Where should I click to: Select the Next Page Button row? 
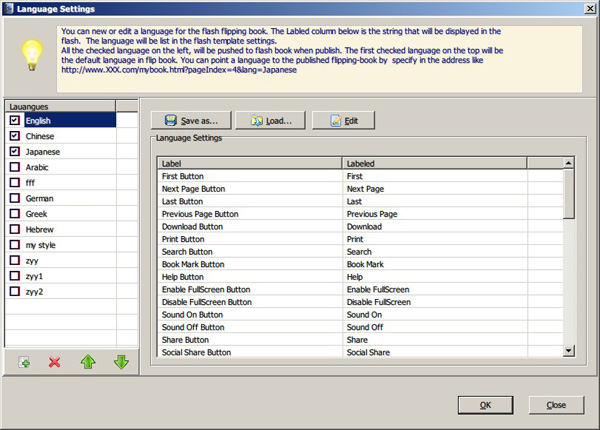(360, 189)
